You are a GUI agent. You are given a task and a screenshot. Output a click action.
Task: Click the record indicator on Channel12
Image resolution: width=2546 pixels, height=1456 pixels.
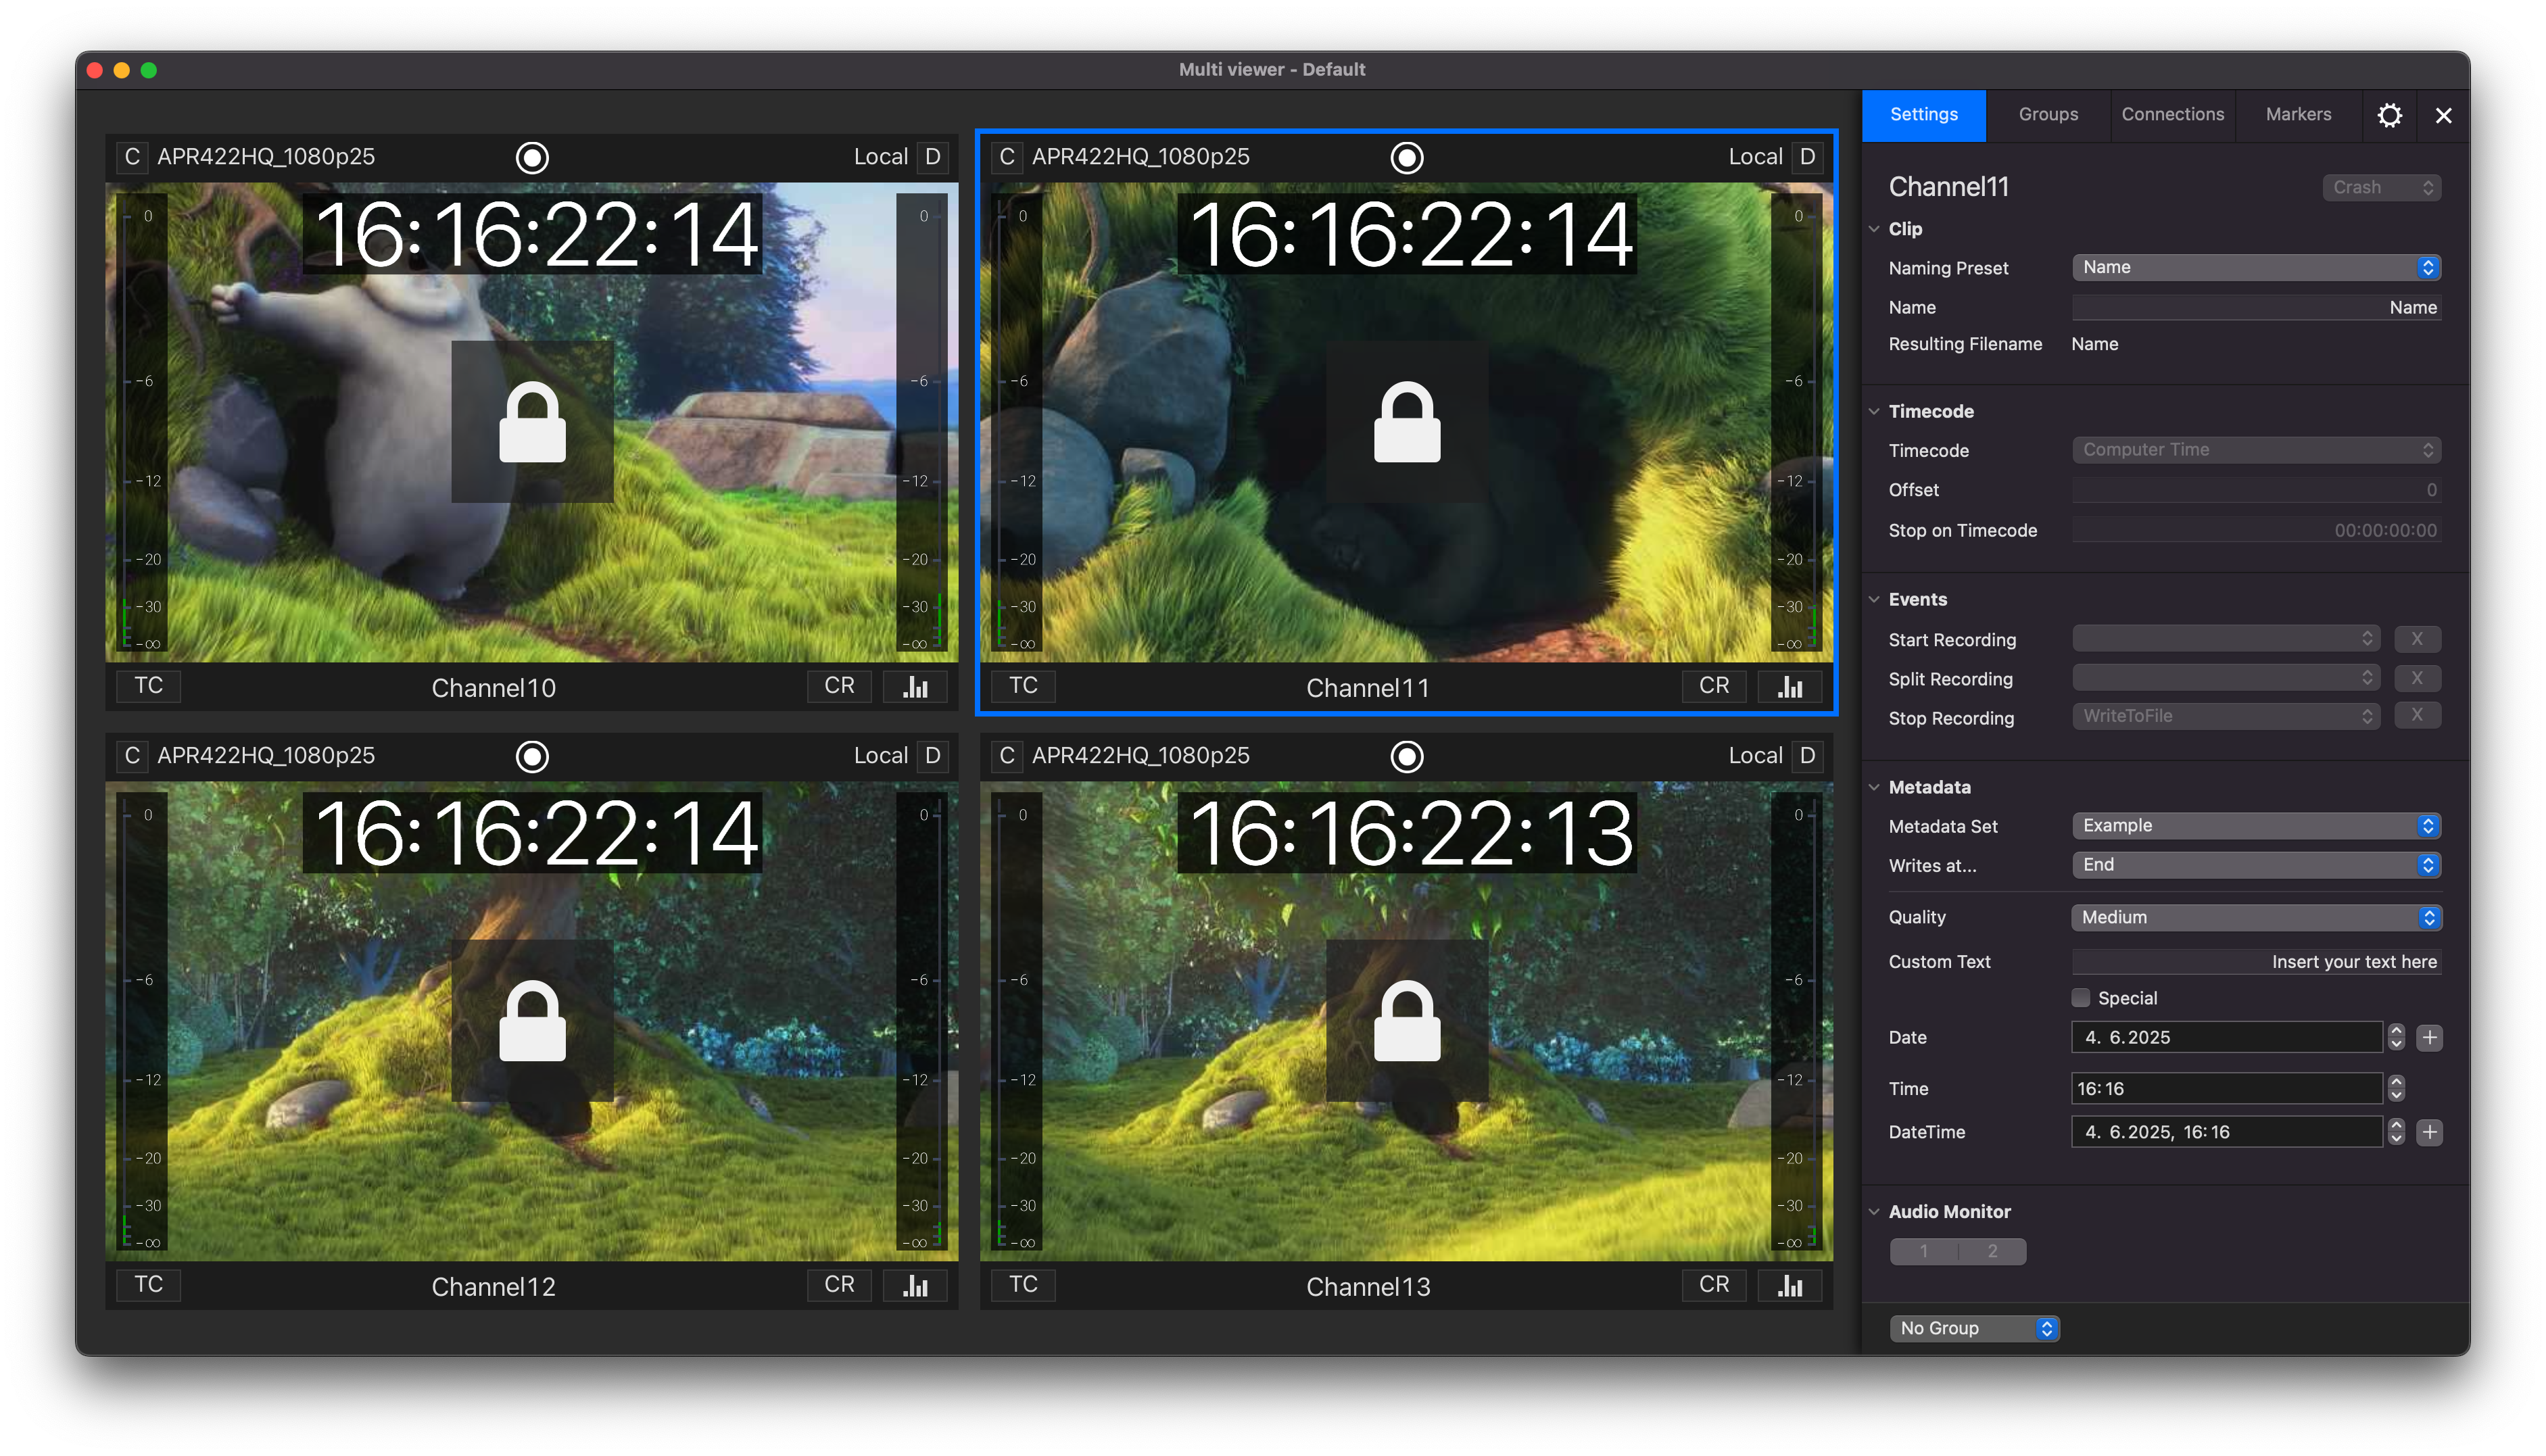532,756
